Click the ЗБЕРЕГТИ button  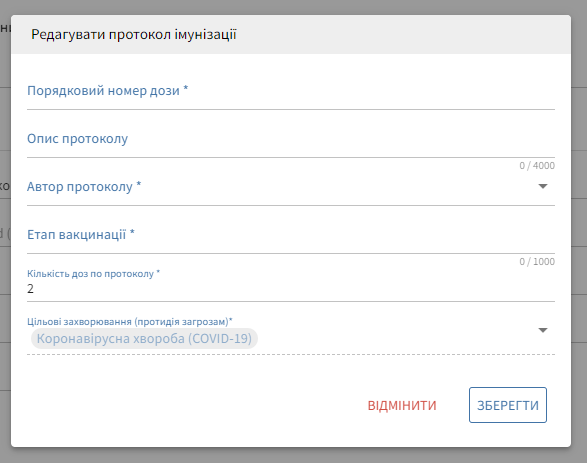[x=508, y=405]
